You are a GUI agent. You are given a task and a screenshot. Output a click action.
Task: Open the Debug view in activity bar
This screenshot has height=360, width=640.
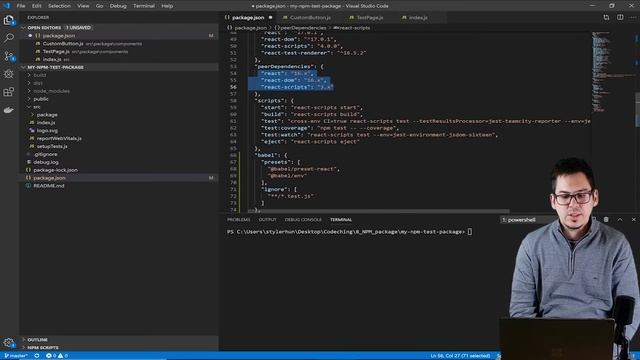coord(9,74)
